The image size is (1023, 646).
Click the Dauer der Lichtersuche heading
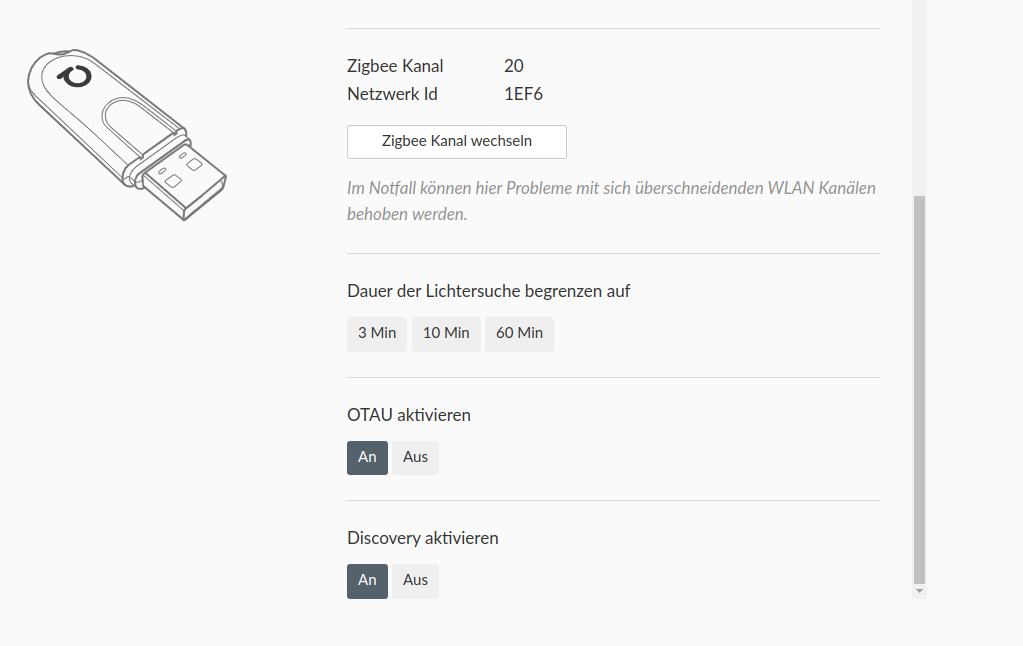coord(488,292)
